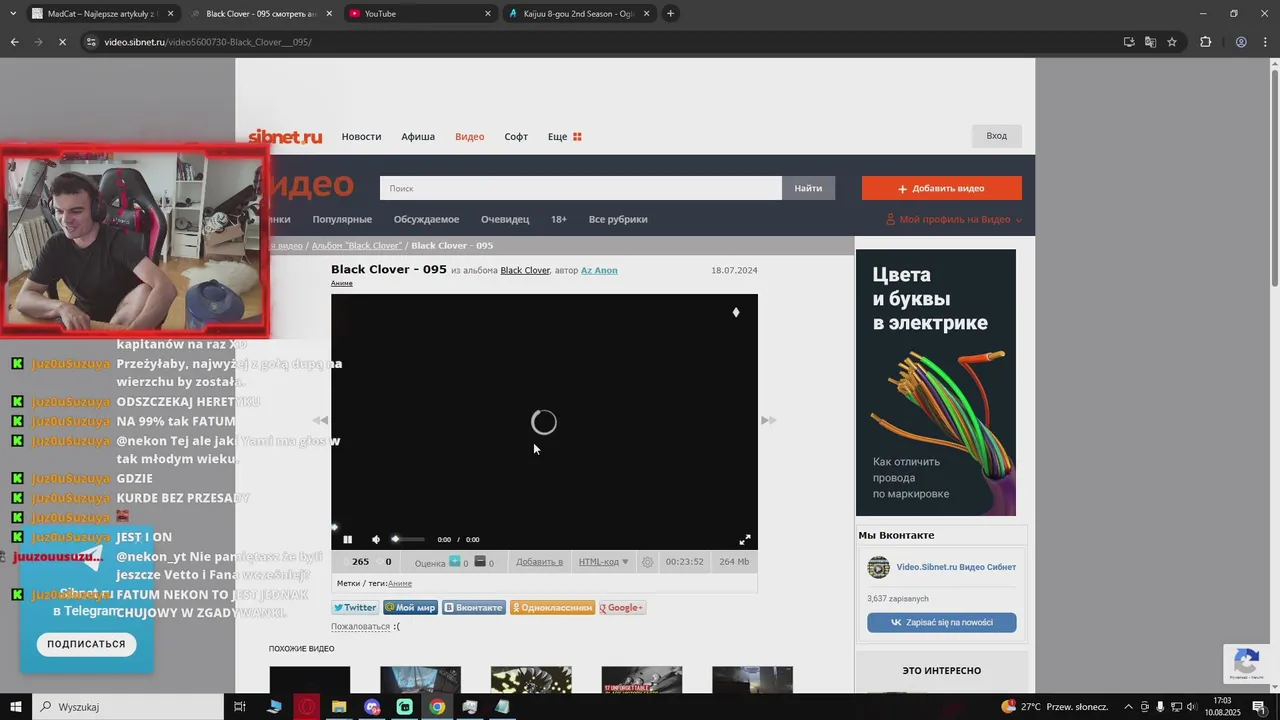Click the translate page icon in address bar
The height and width of the screenshot is (720, 1280).
[1150, 42]
